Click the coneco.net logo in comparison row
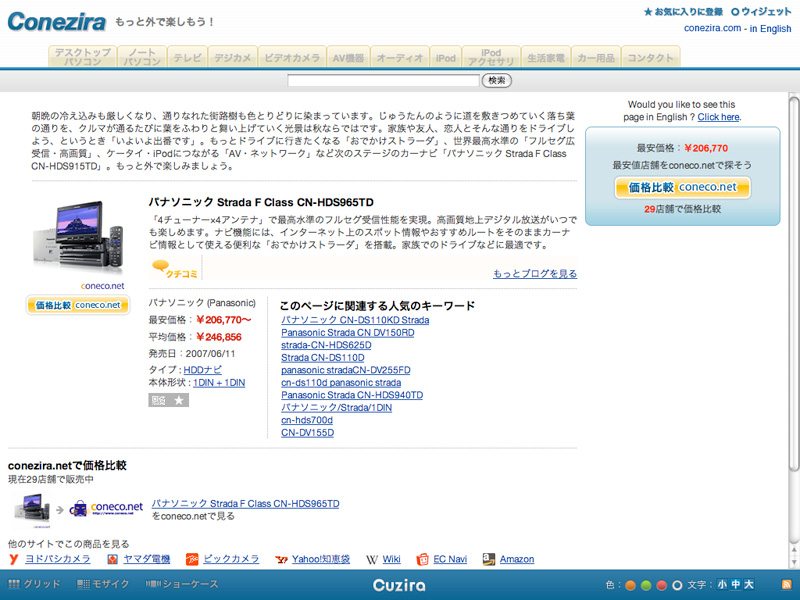Screen dimensions: 800x600 click(107, 508)
